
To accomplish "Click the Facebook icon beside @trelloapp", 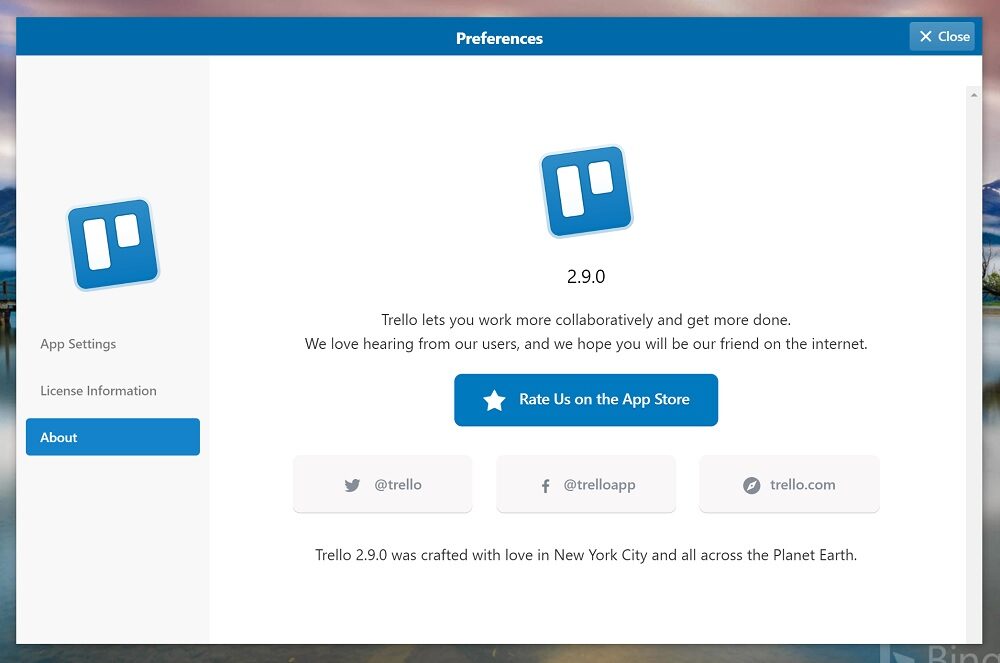I will tap(545, 485).
